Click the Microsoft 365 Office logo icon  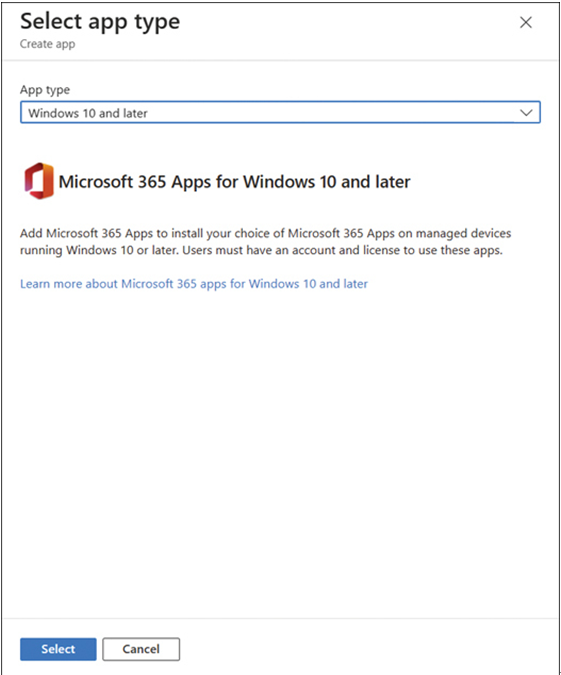click(39, 181)
